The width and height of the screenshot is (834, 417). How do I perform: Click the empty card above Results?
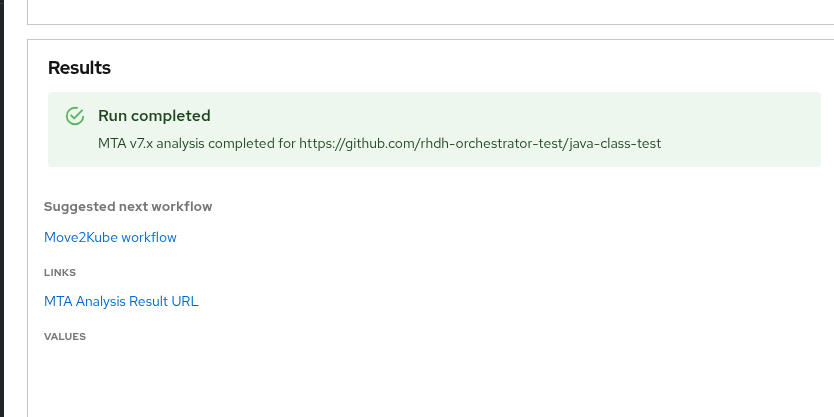click(x=420, y=10)
